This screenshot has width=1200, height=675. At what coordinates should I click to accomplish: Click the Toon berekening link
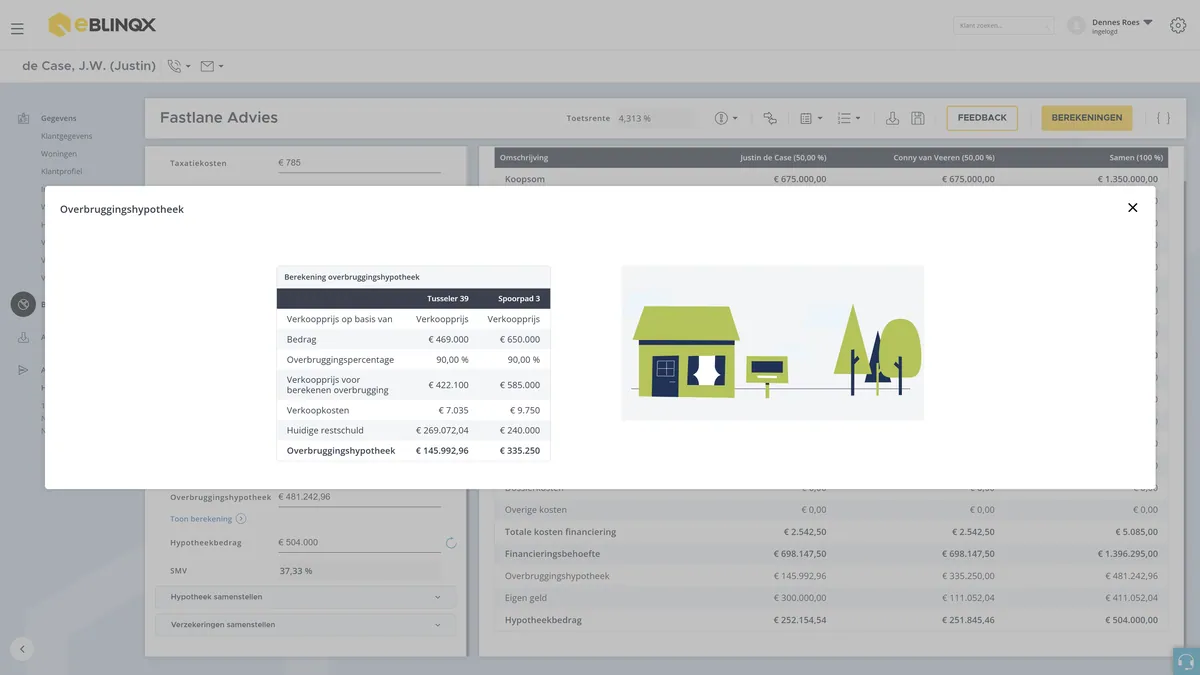(201, 519)
